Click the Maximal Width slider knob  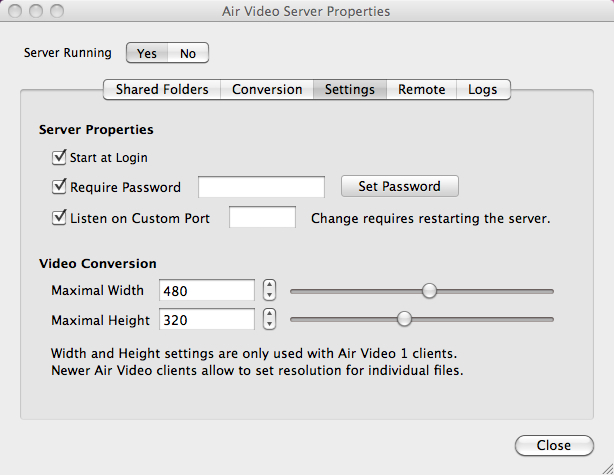click(429, 291)
